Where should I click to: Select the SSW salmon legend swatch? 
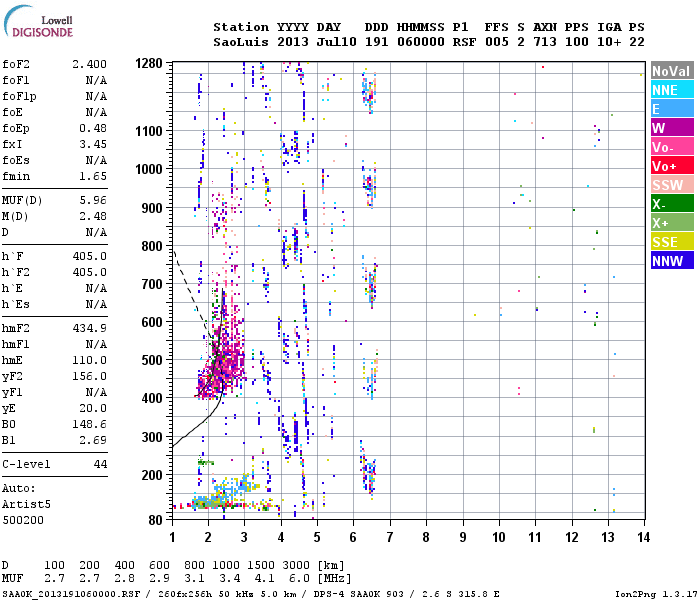[672, 184]
